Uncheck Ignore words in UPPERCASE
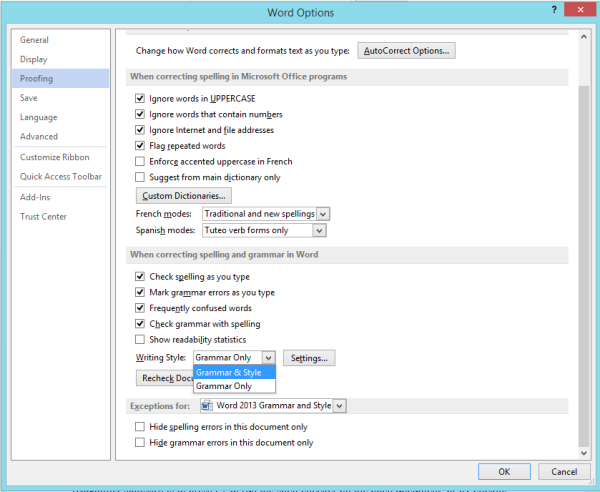600x492 pixels. 140,99
